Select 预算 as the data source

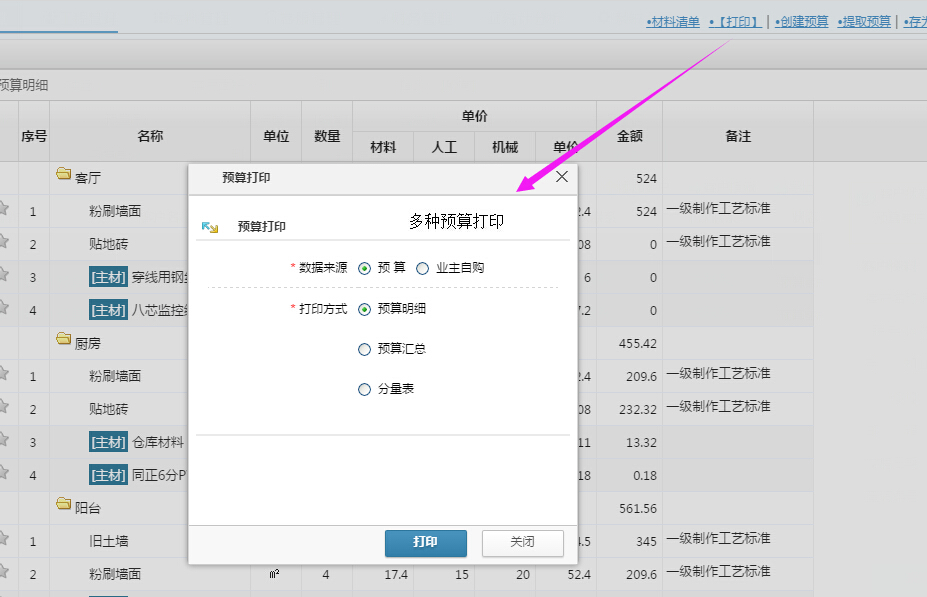pos(364,268)
